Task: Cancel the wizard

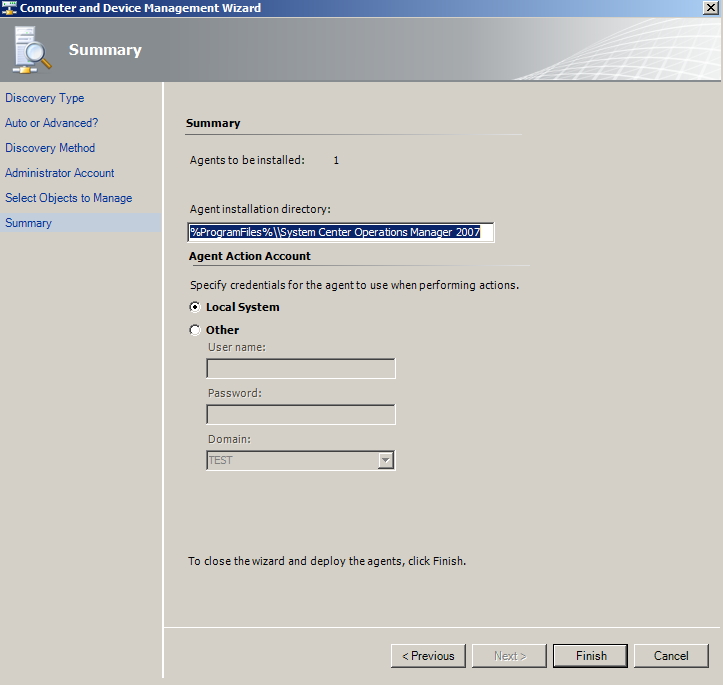Action: pyautogui.click(x=671, y=656)
